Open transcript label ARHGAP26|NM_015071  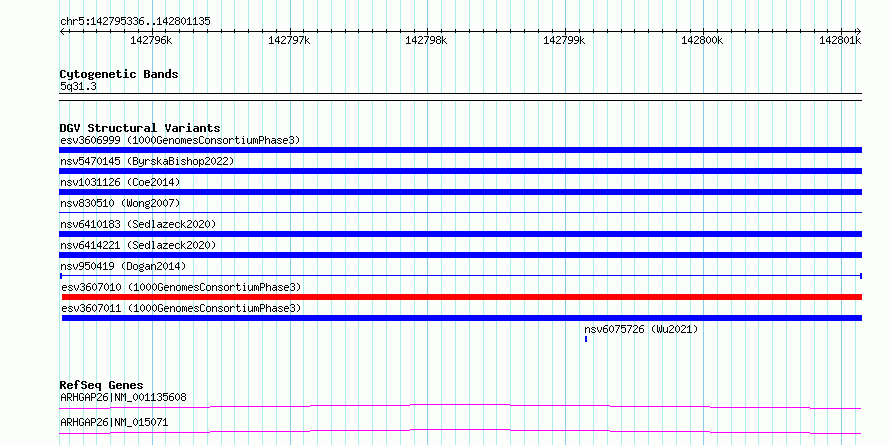pyautogui.click(x=114, y=422)
